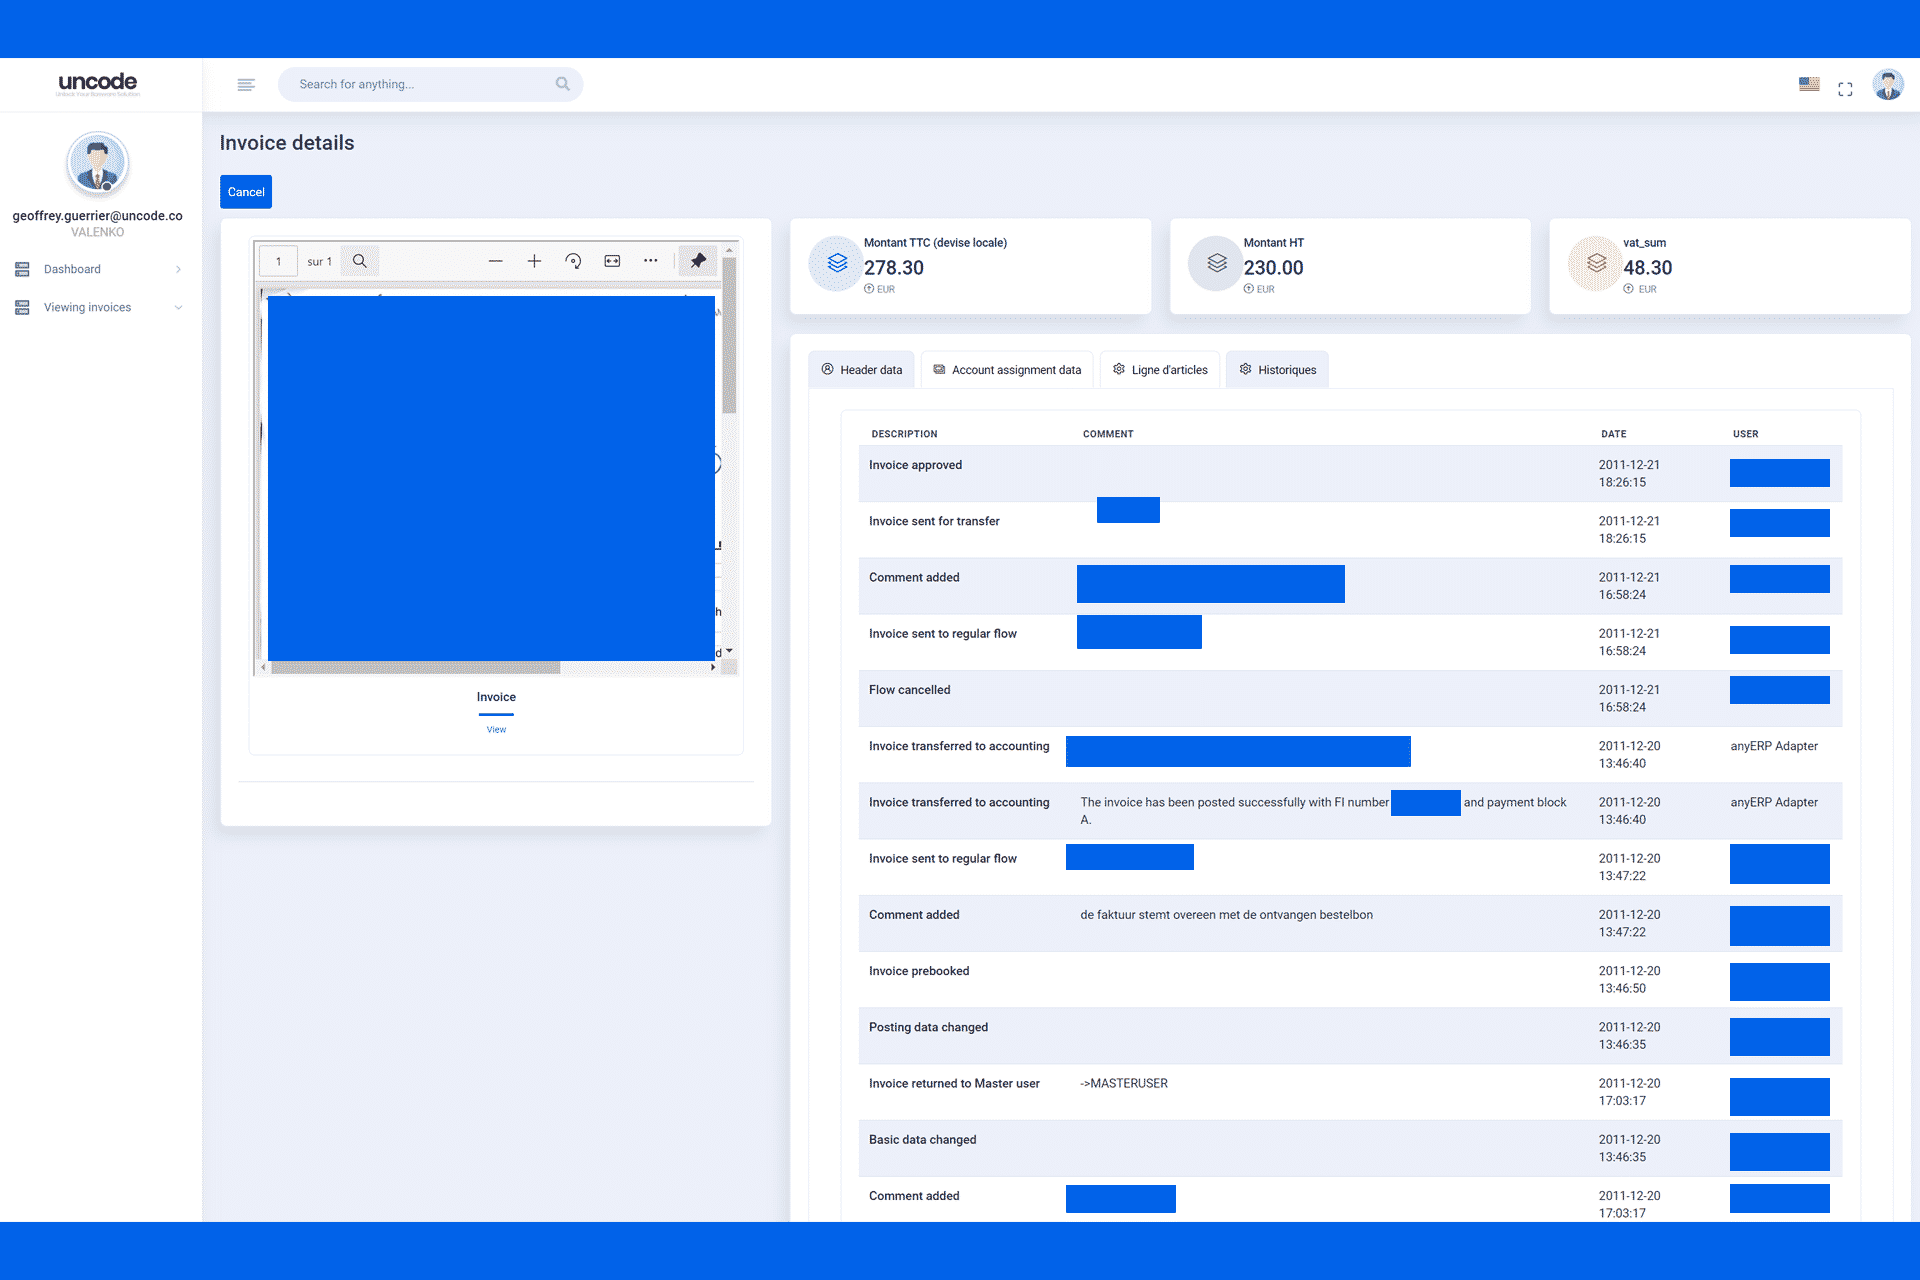The width and height of the screenshot is (1920, 1280).
Task: Click the Cancel button on invoice details
Action: (247, 190)
